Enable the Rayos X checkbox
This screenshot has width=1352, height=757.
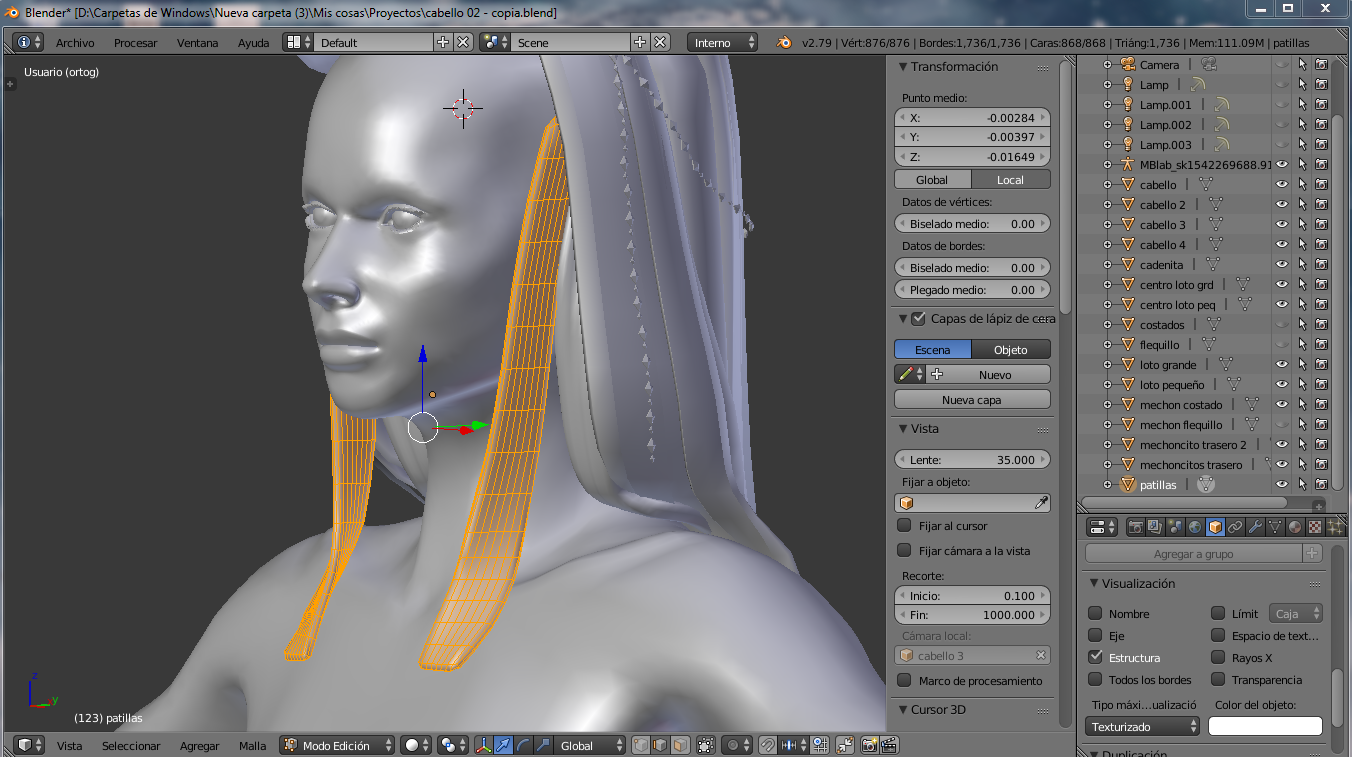(x=1217, y=658)
